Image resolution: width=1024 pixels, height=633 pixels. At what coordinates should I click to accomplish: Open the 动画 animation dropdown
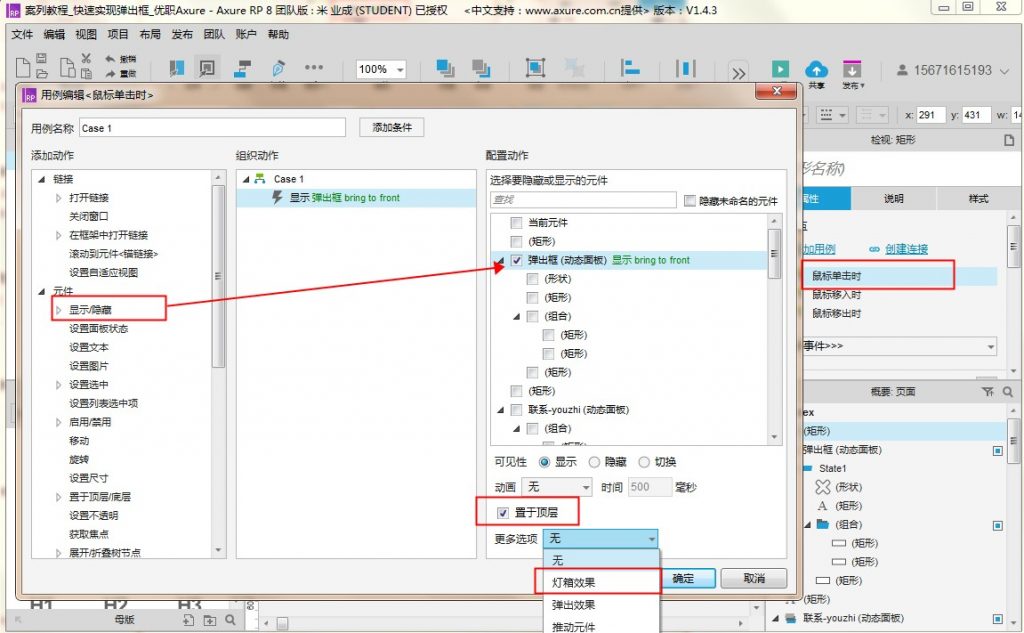[x=557, y=487]
